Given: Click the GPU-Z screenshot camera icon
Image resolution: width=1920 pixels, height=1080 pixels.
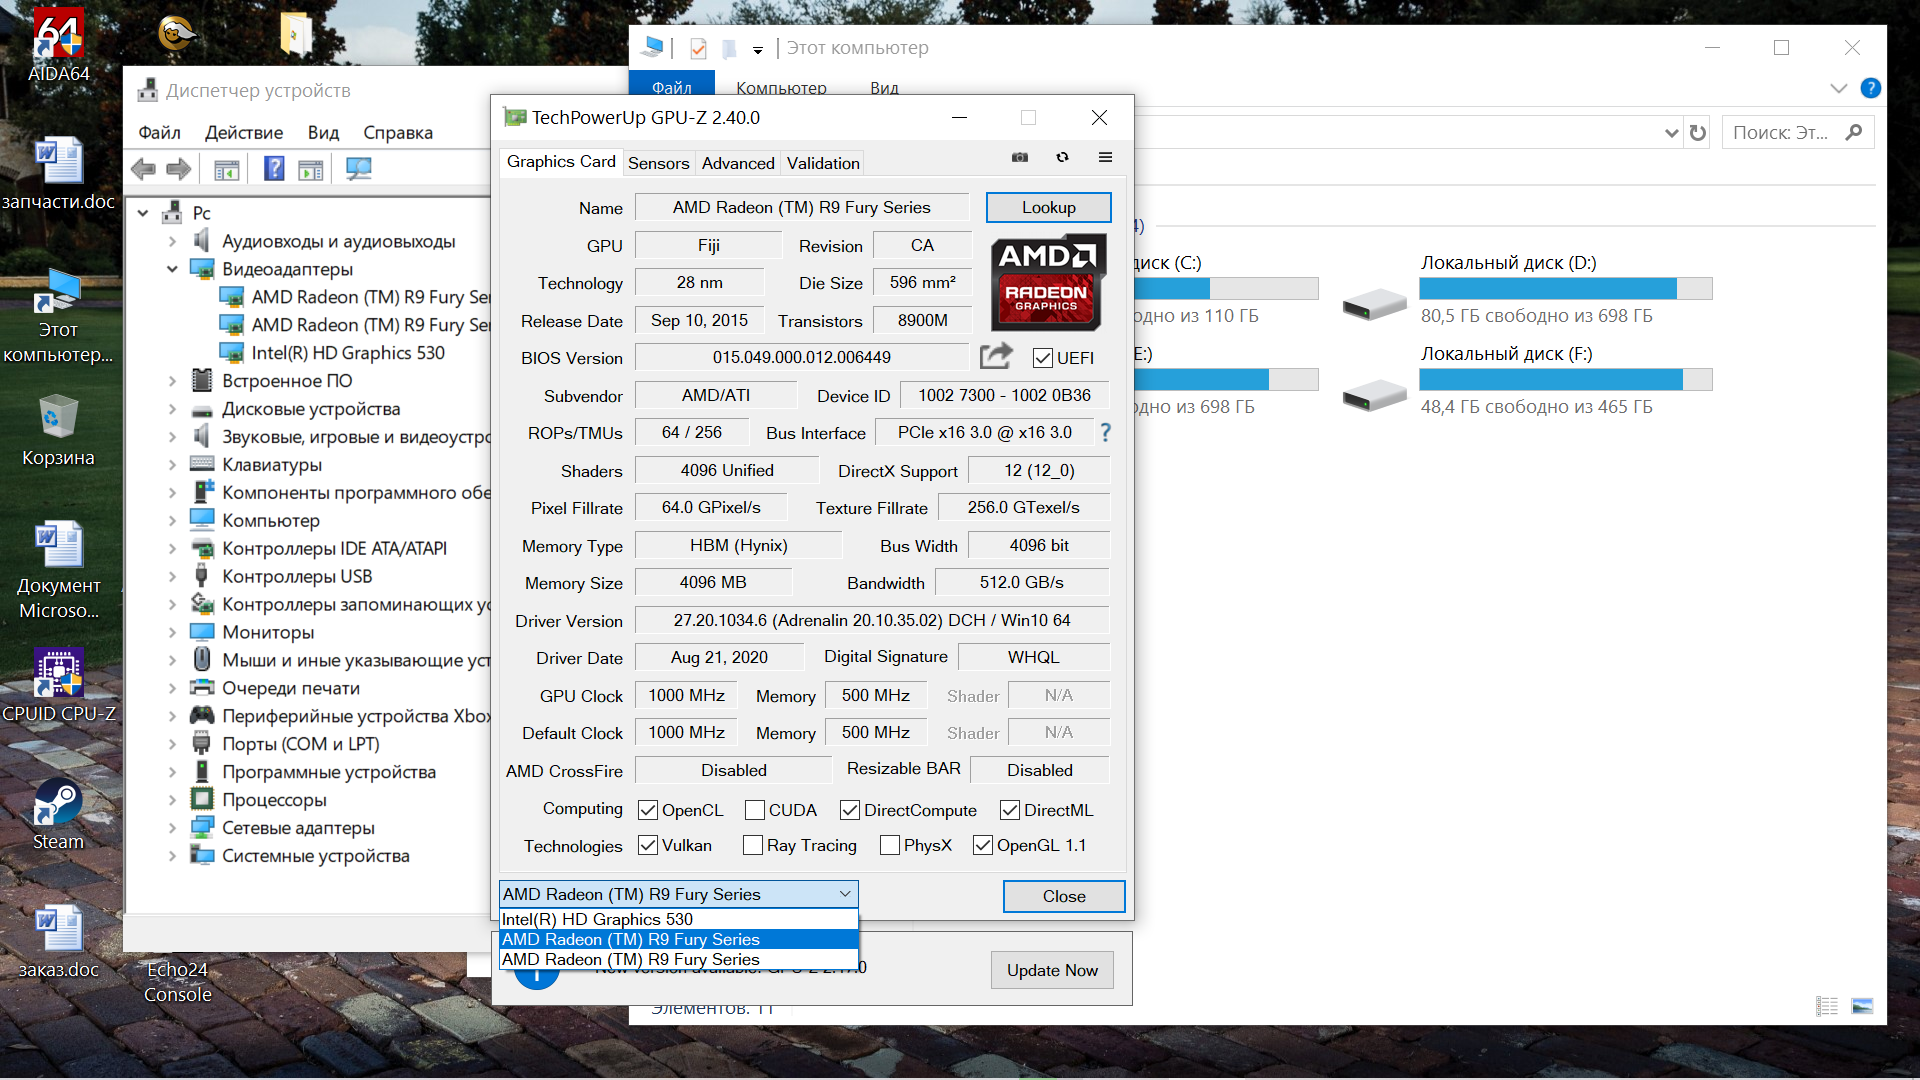Looking at the screenshot, I should [1019, 157].
